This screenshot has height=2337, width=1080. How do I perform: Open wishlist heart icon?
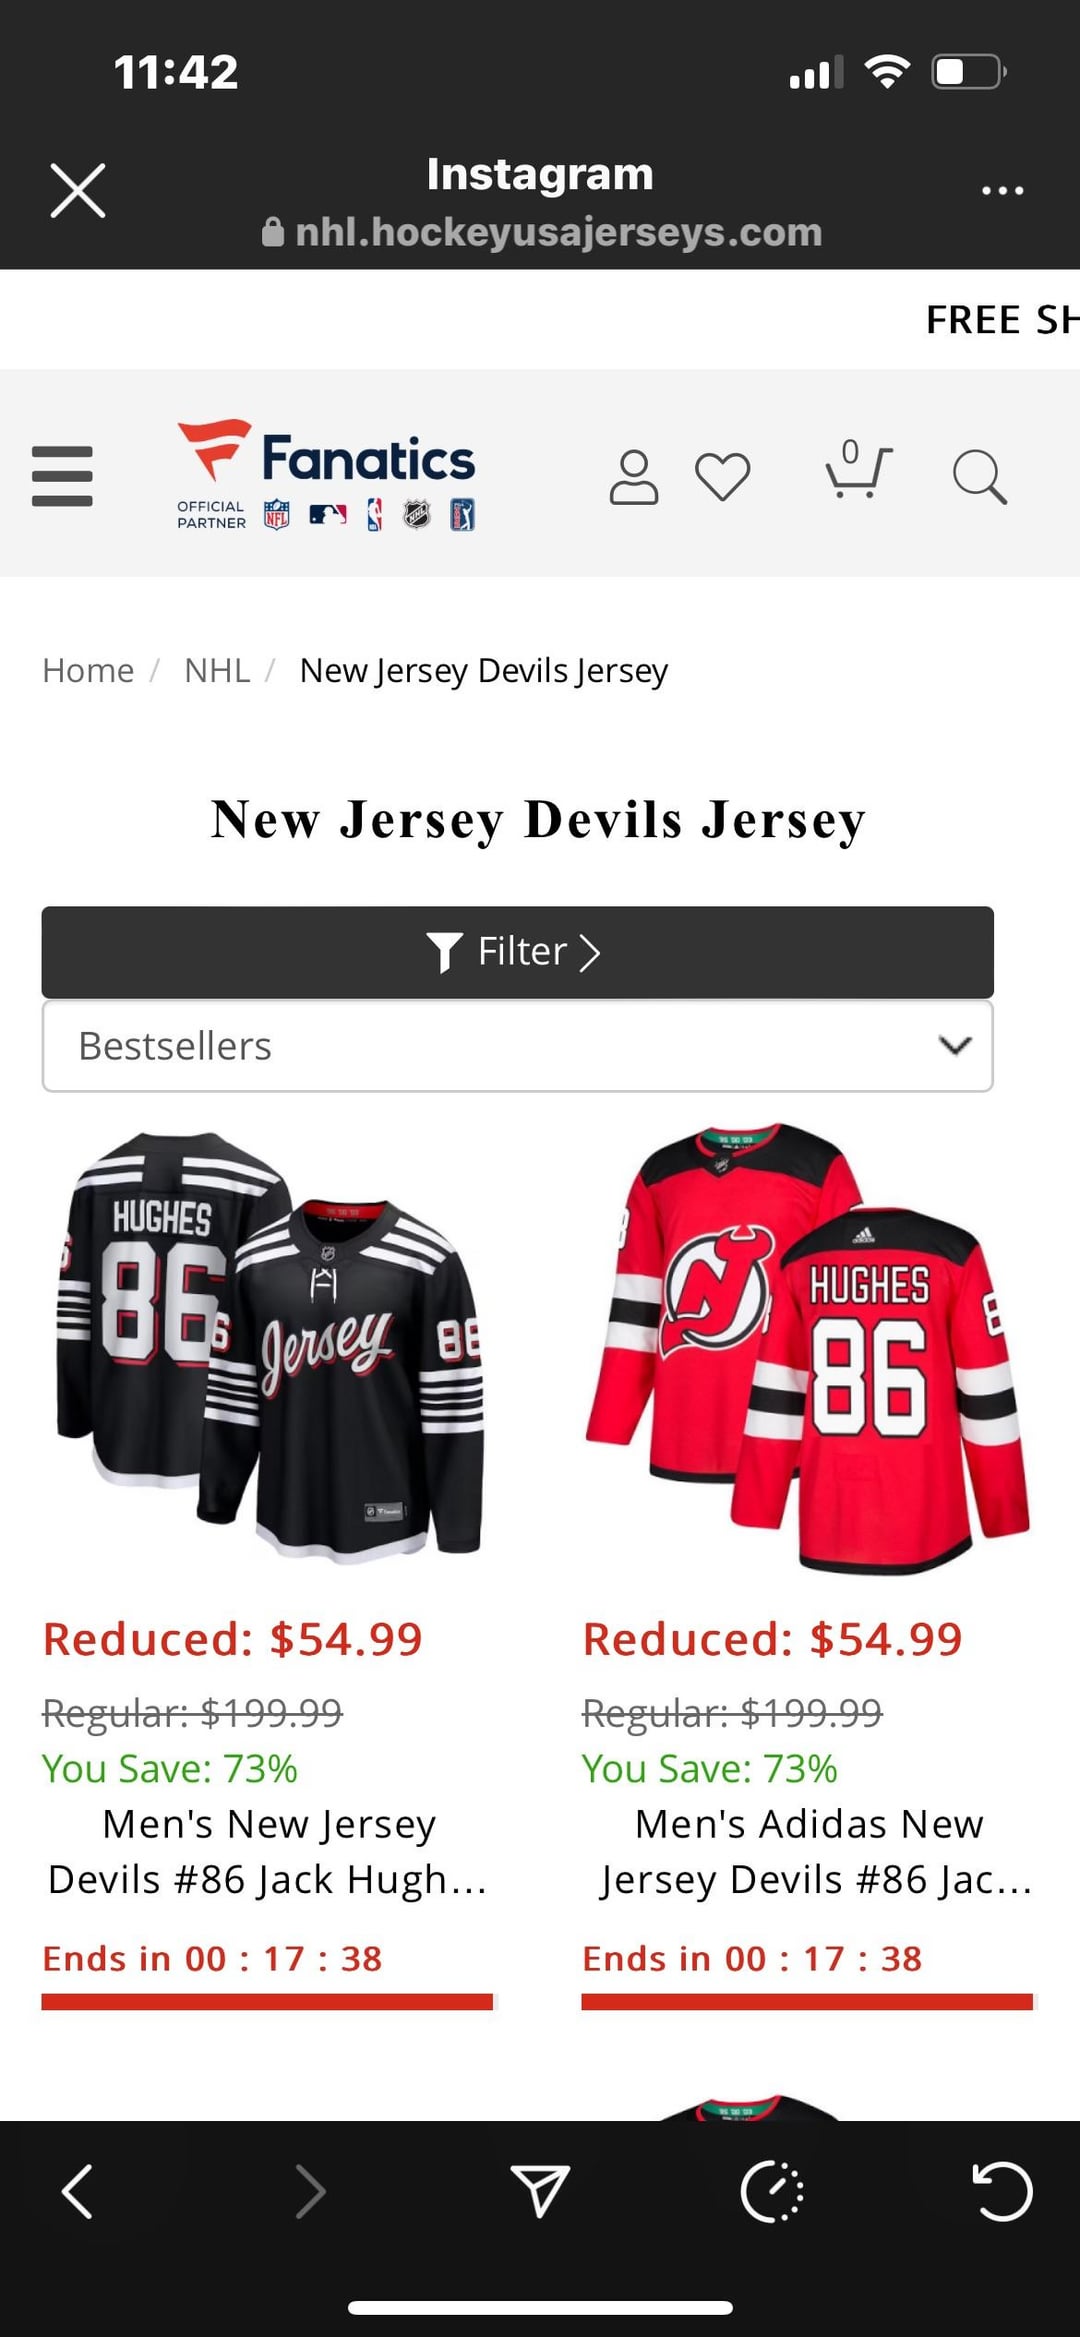tap(722, 476)
